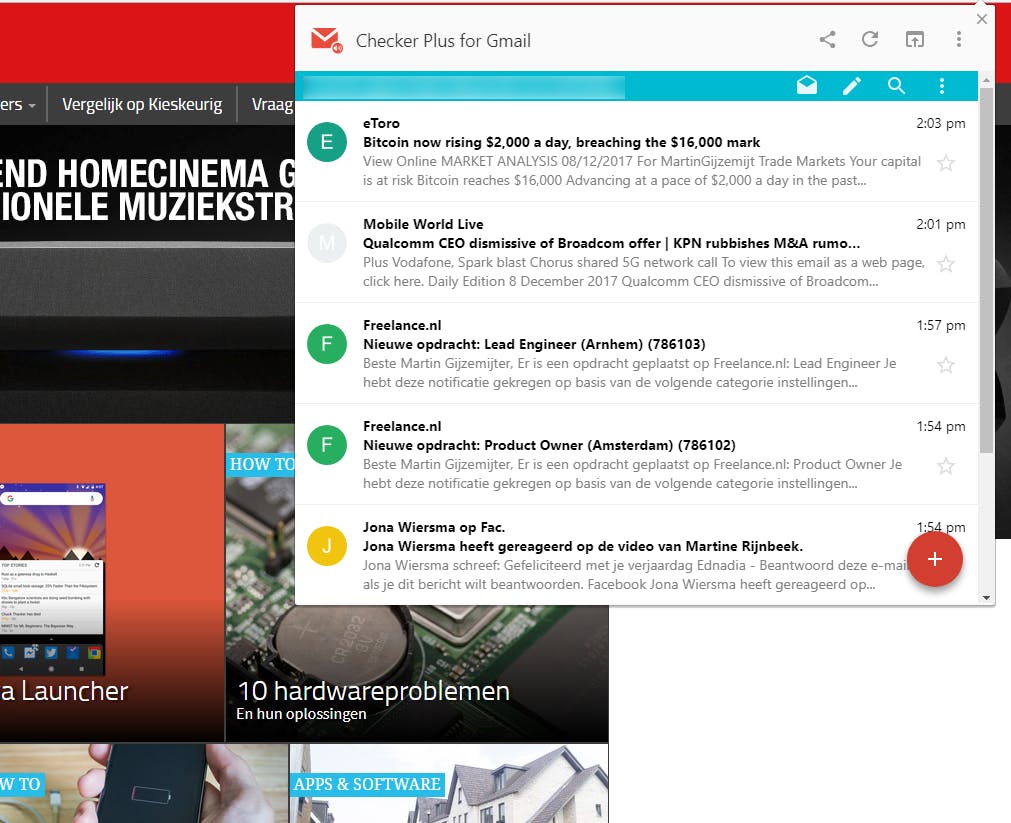This screenshot has width=1011, height=823.
Task: Compose a new mail with the pencil icon
Action: click(852, 86)
